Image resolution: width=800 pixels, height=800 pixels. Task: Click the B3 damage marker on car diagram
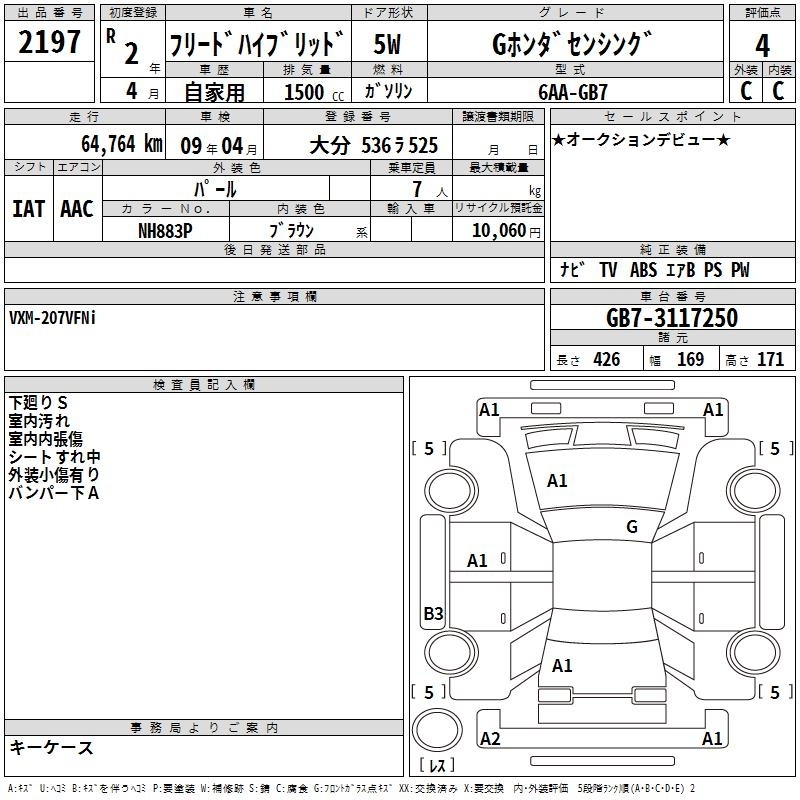(x=433, y=614)
